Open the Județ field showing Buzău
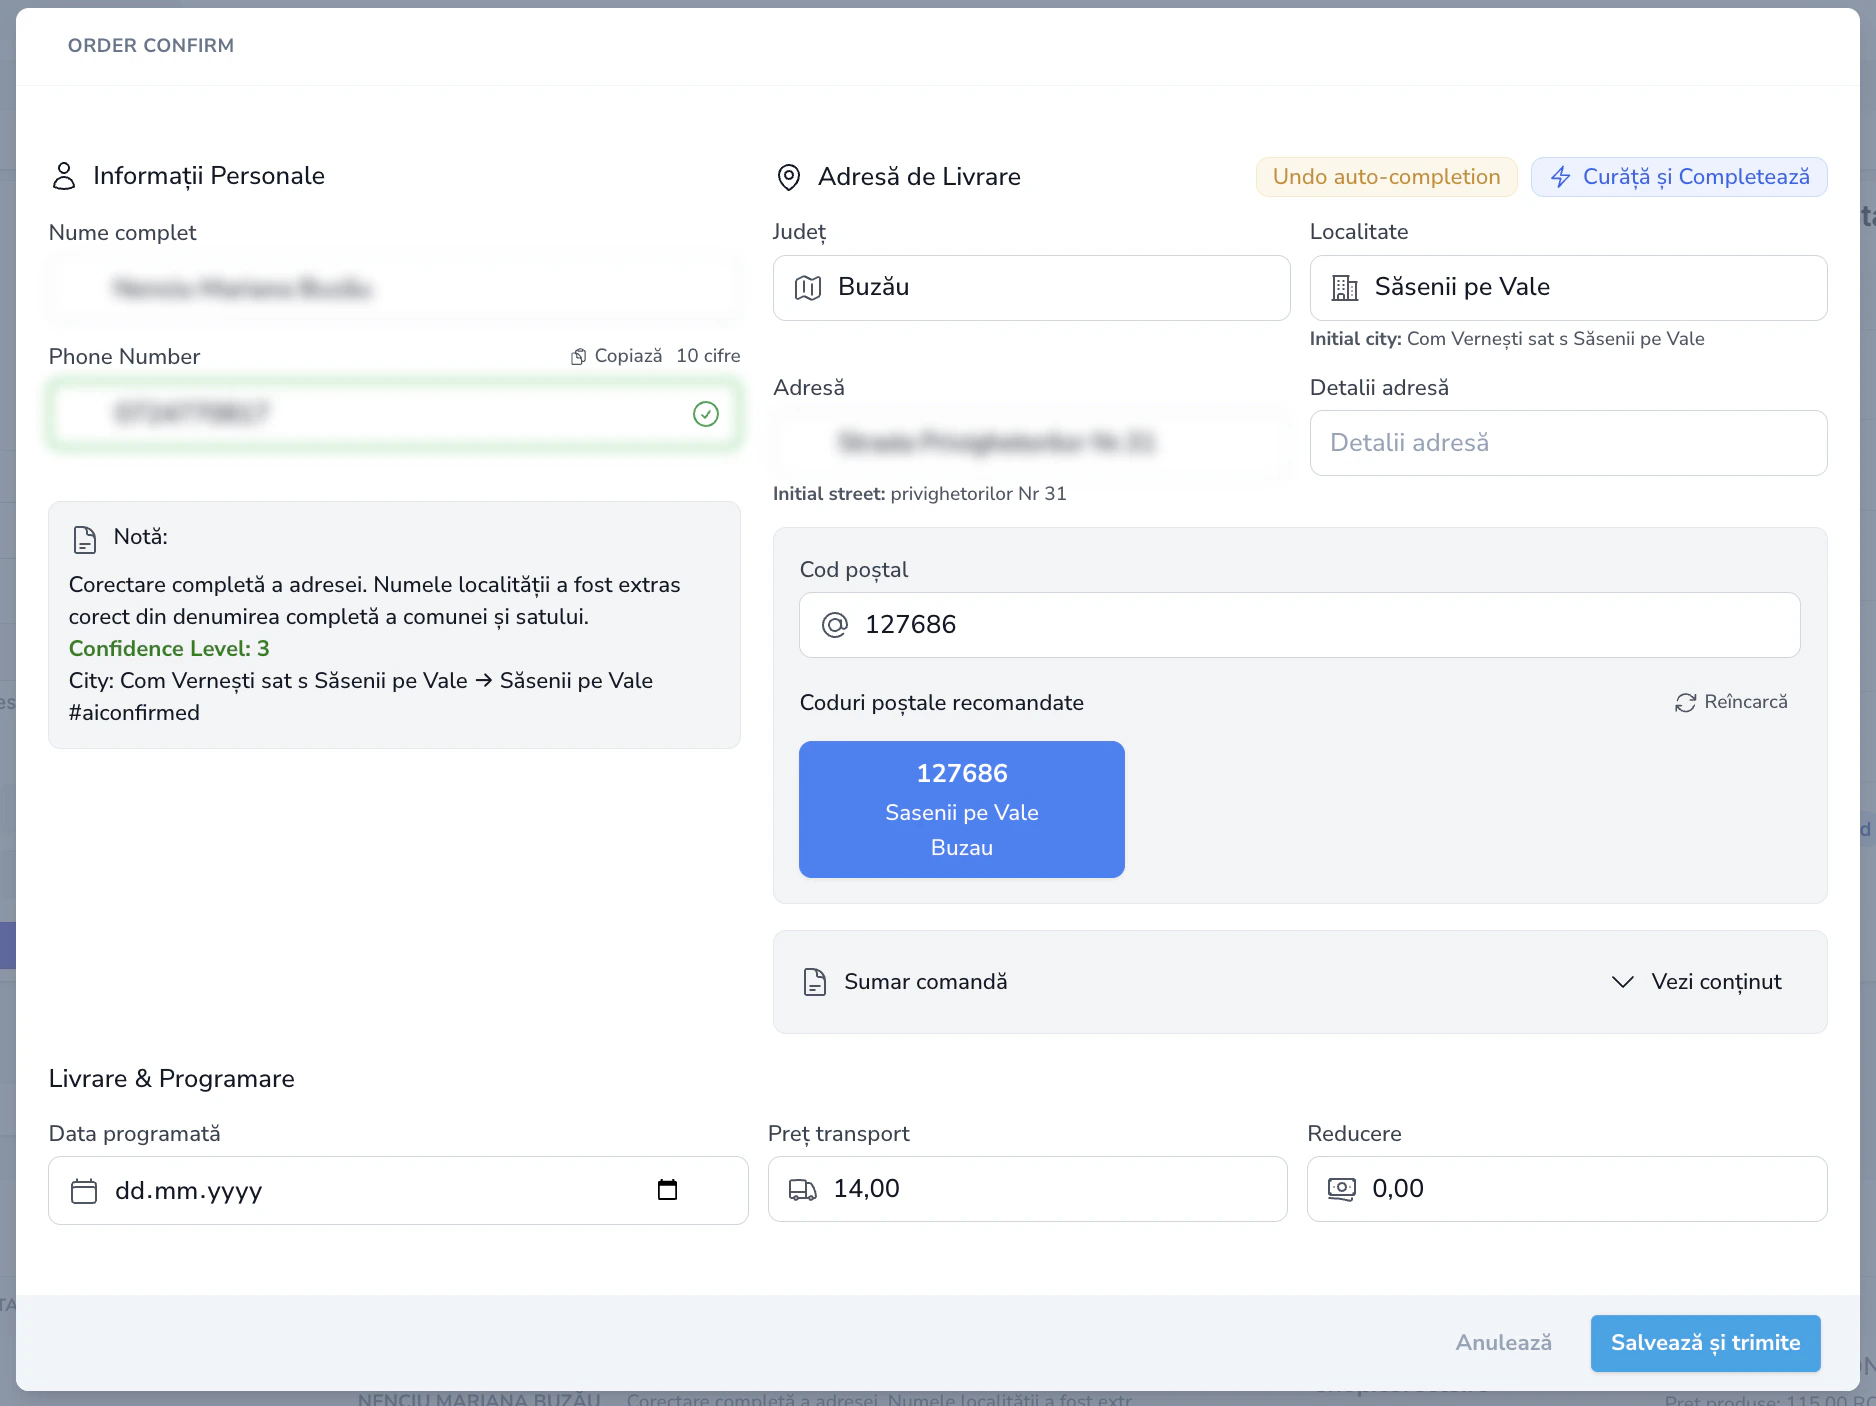Image resolution: width=1876 pixels, height=1406 pixels. (1031, 288)
